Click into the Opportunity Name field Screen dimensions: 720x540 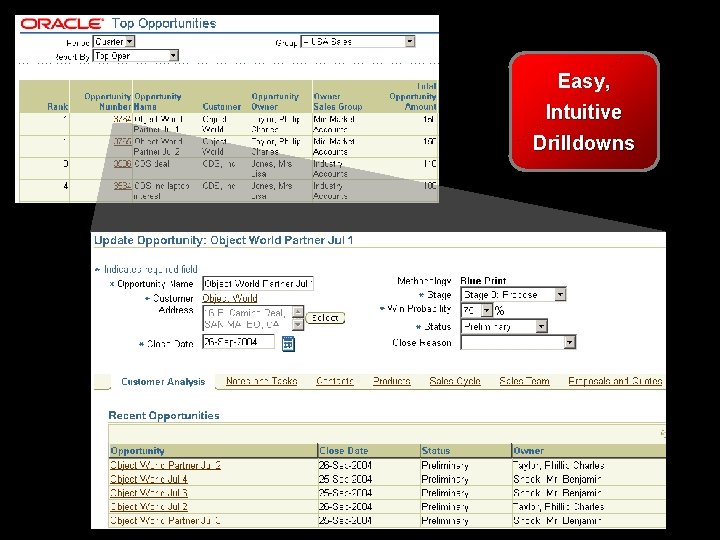point(258,283)
